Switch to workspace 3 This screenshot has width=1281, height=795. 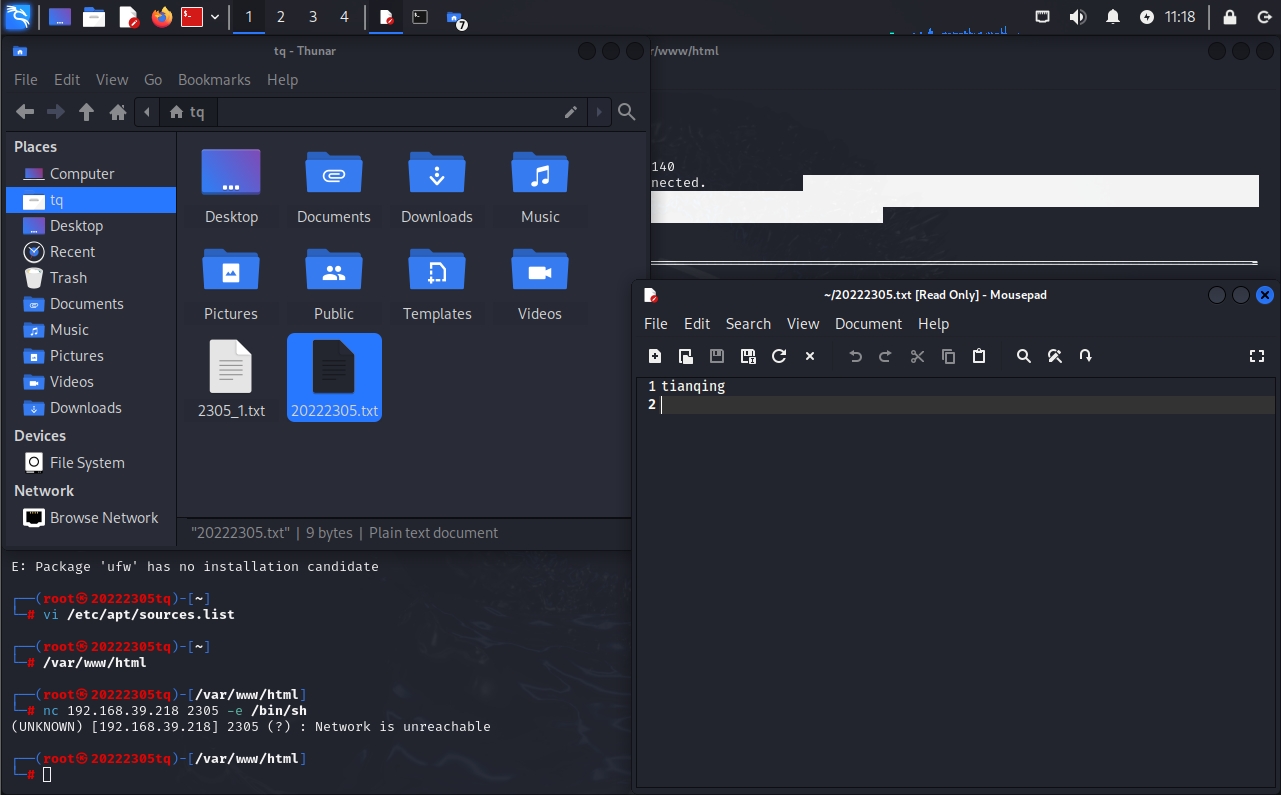(x=313, y=17)
